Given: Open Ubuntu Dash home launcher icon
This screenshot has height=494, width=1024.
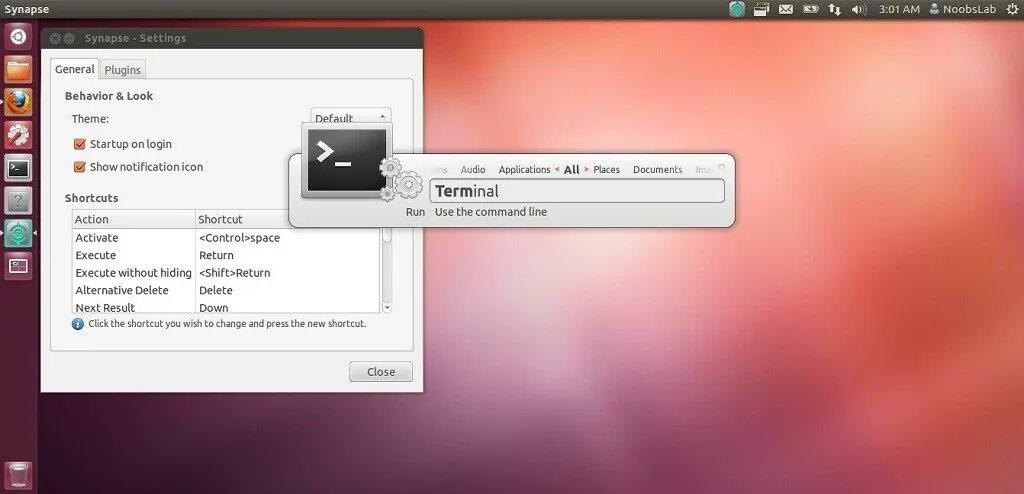Looking at the screenshot, I should click(18, 36).
